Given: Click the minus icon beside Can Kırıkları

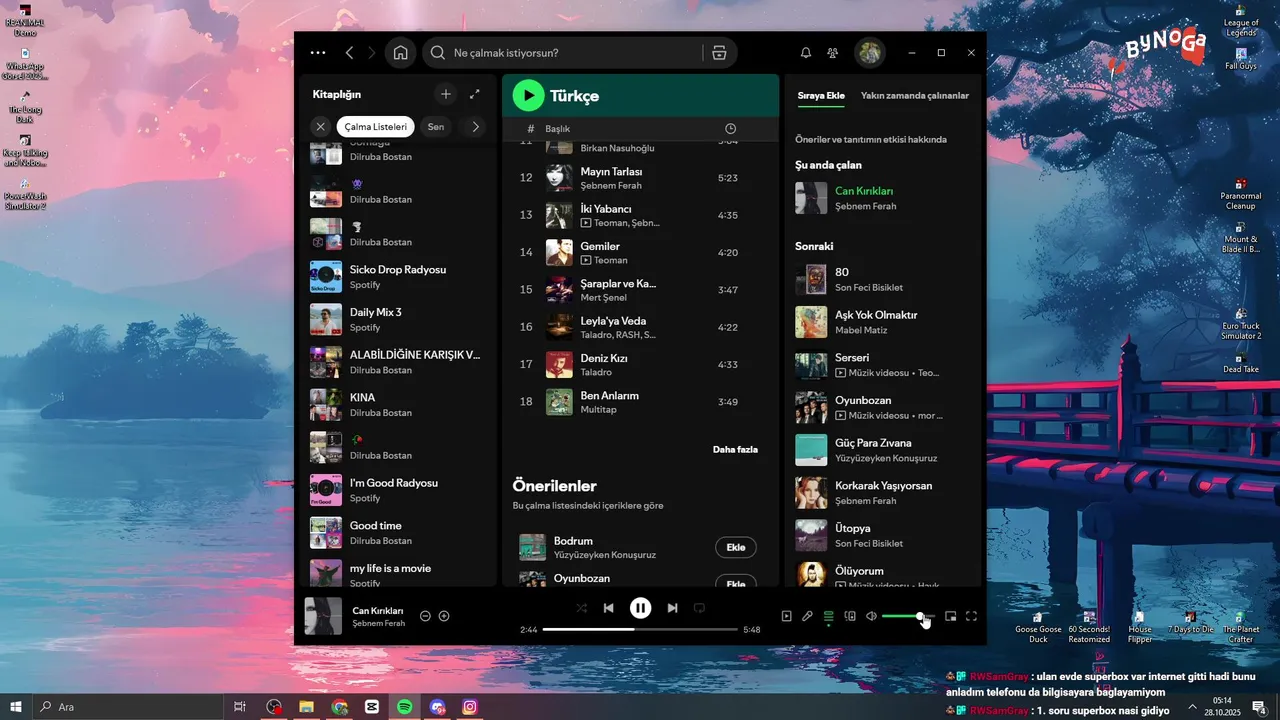Looking at the screenshot, I should pos(425,616).
